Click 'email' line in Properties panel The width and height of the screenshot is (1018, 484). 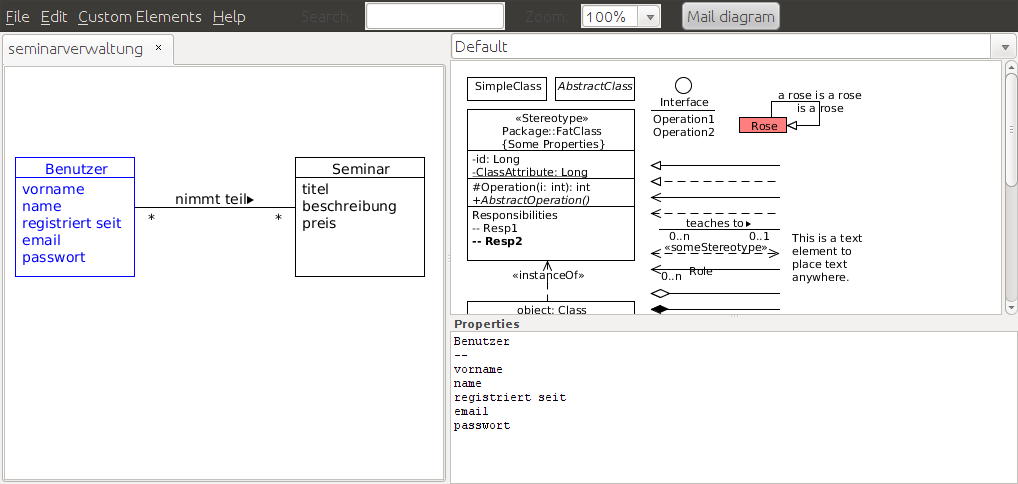(x=471, y=411)
